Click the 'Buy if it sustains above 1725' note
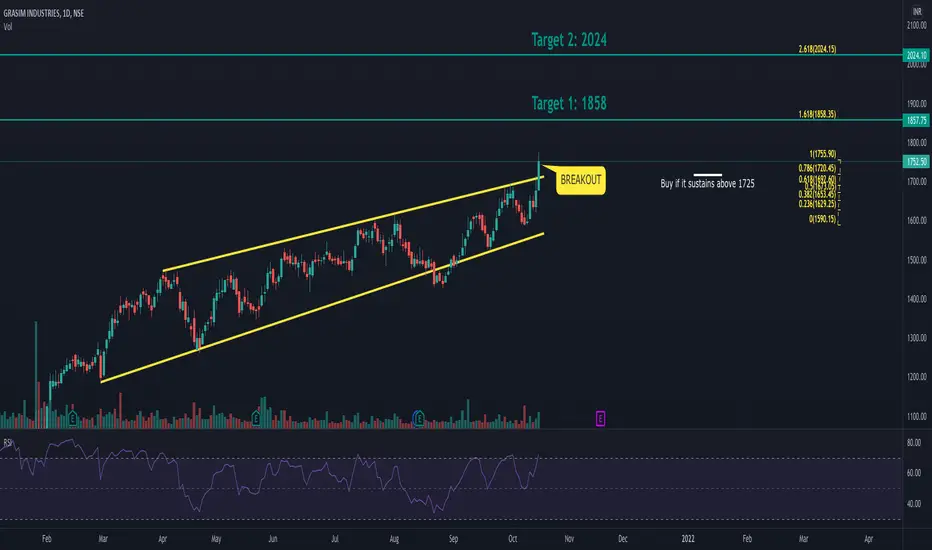 pyautogui.click(x=707, y=184)
